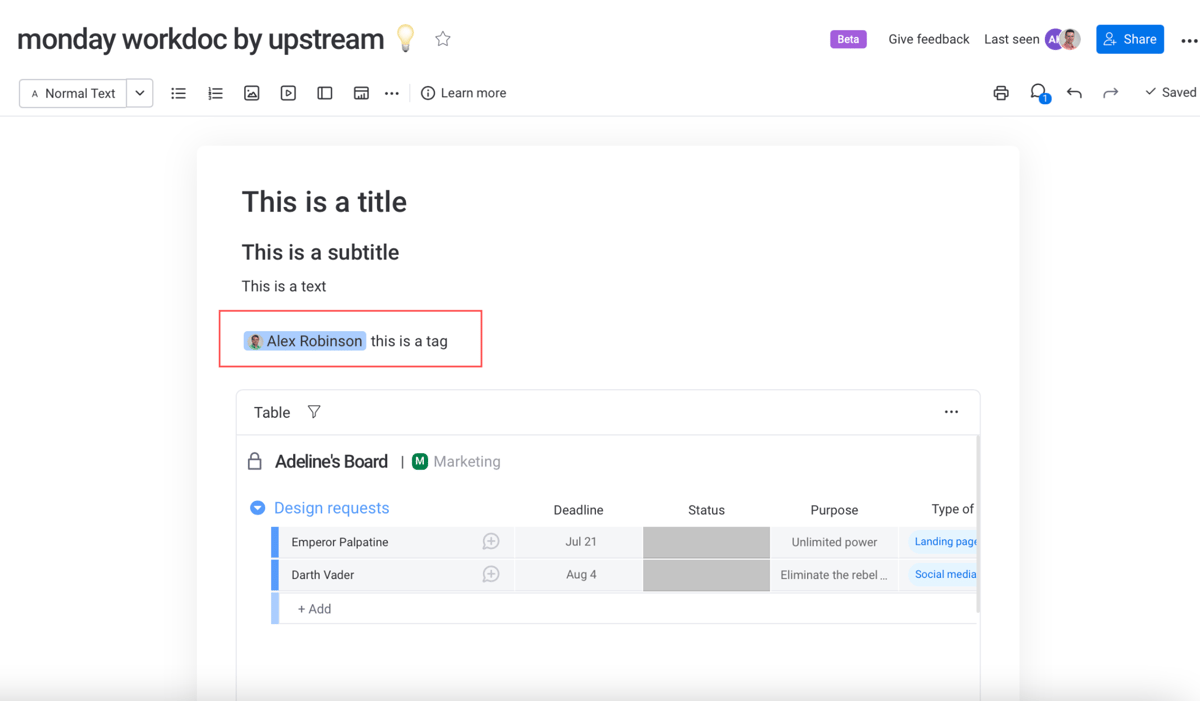Expand the toolbar overflow menu
This screenshot has height=701, width=1200.
(x=391, y=93)
